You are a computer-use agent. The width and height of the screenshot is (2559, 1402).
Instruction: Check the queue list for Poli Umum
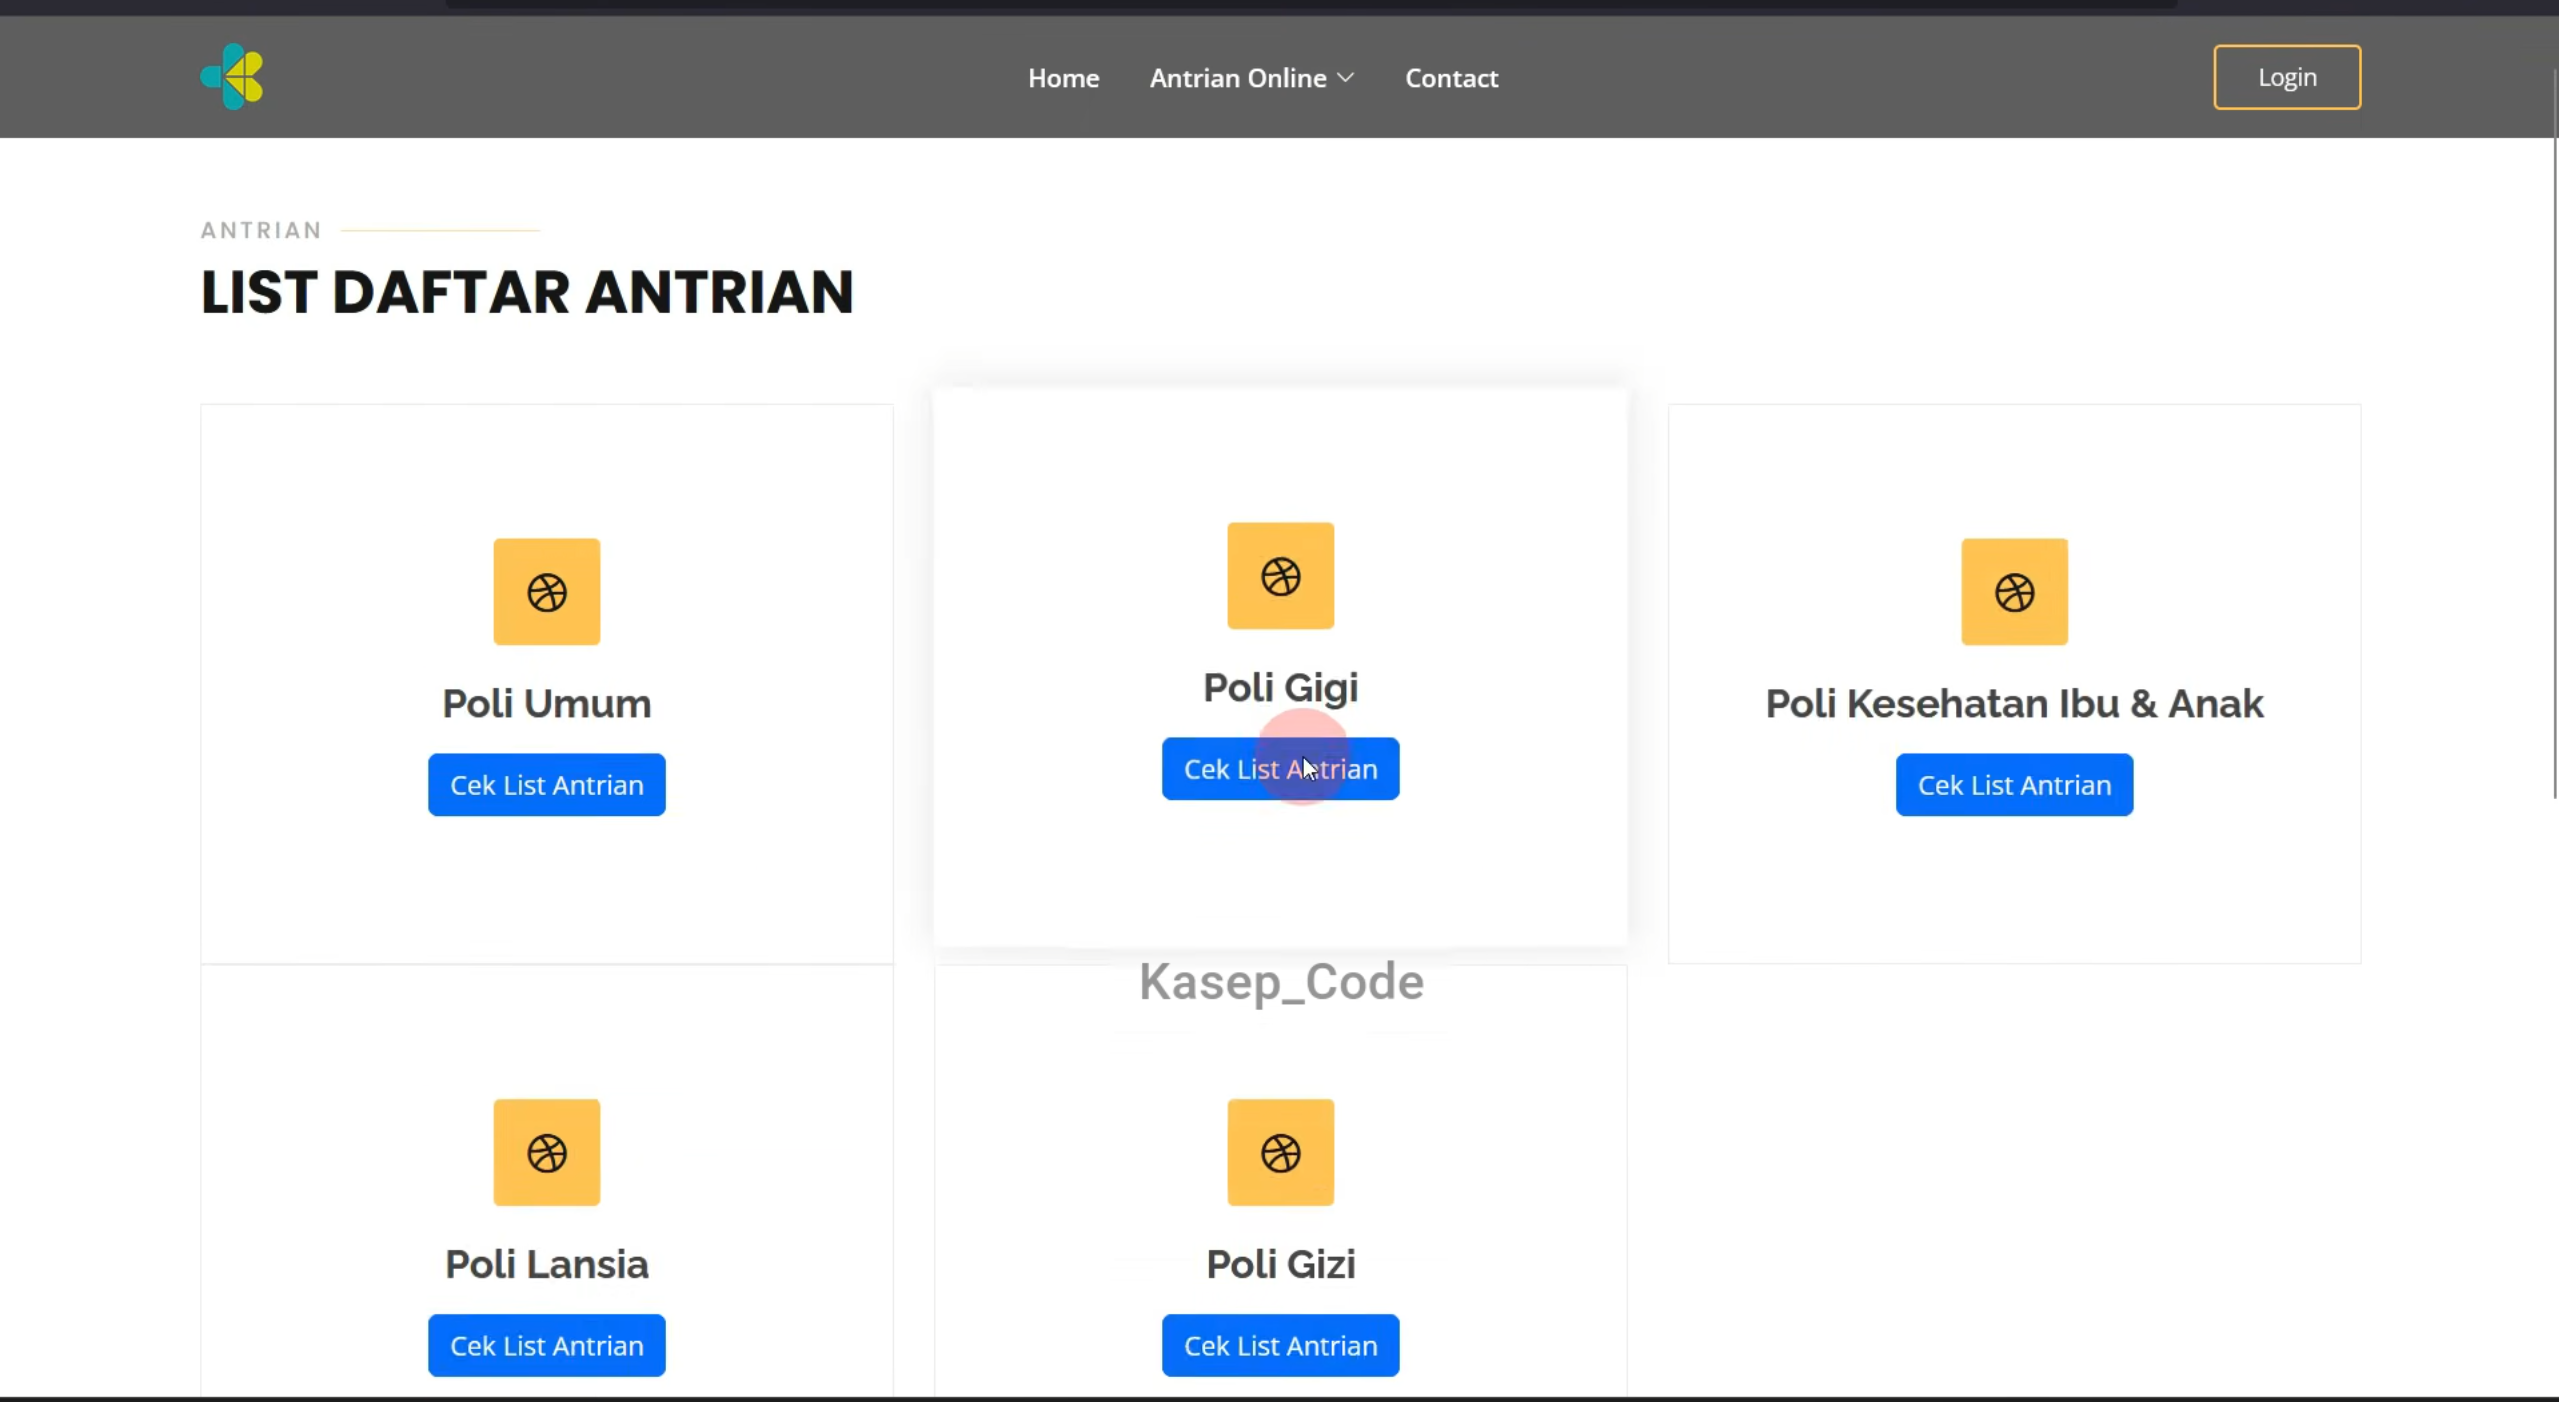tap(547, 785)
